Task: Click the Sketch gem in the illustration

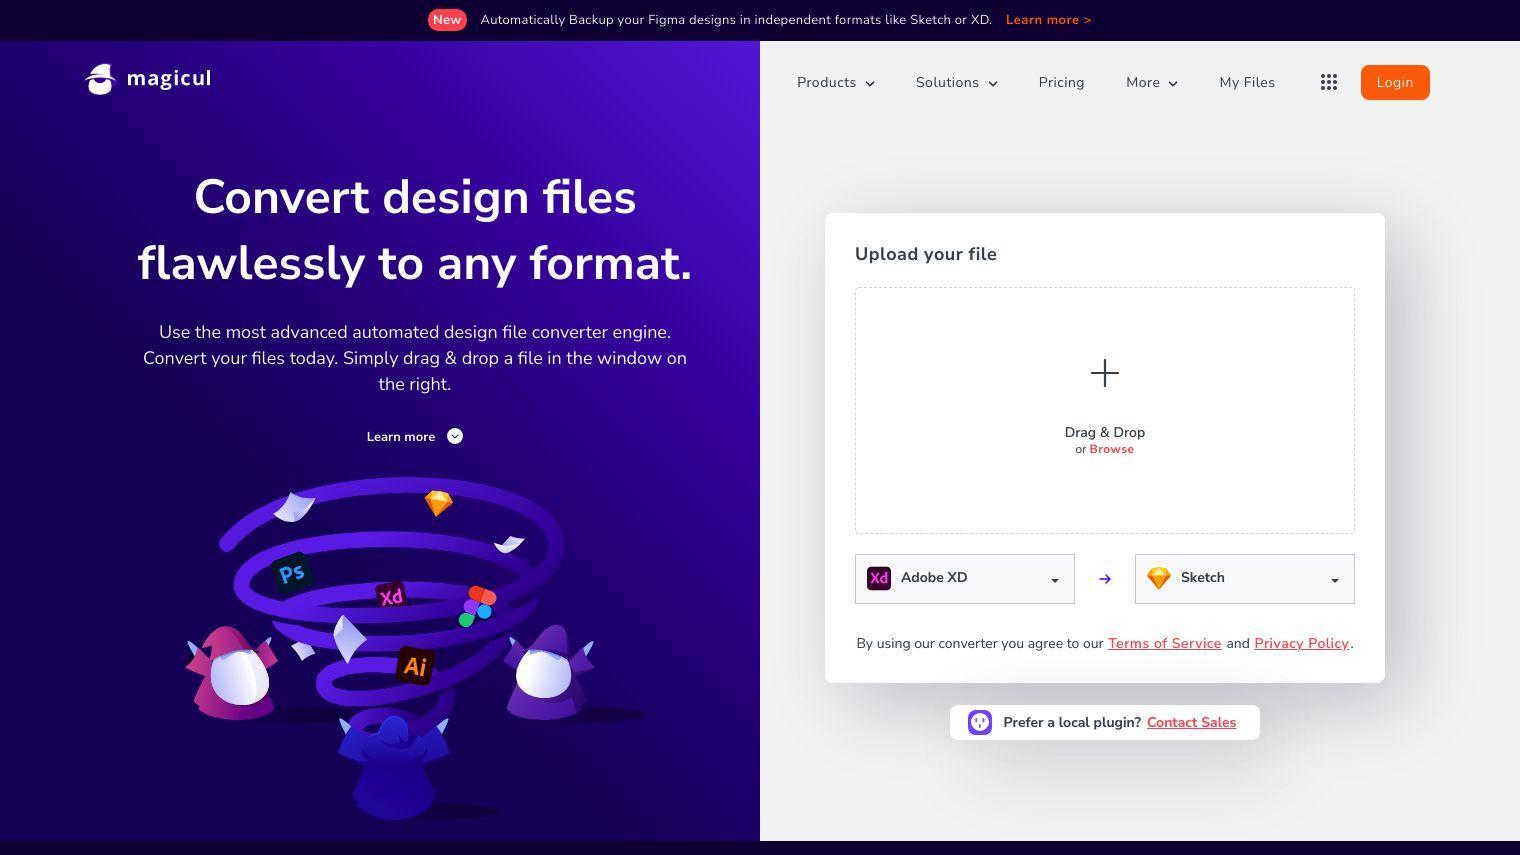Action: pos(438,502)
